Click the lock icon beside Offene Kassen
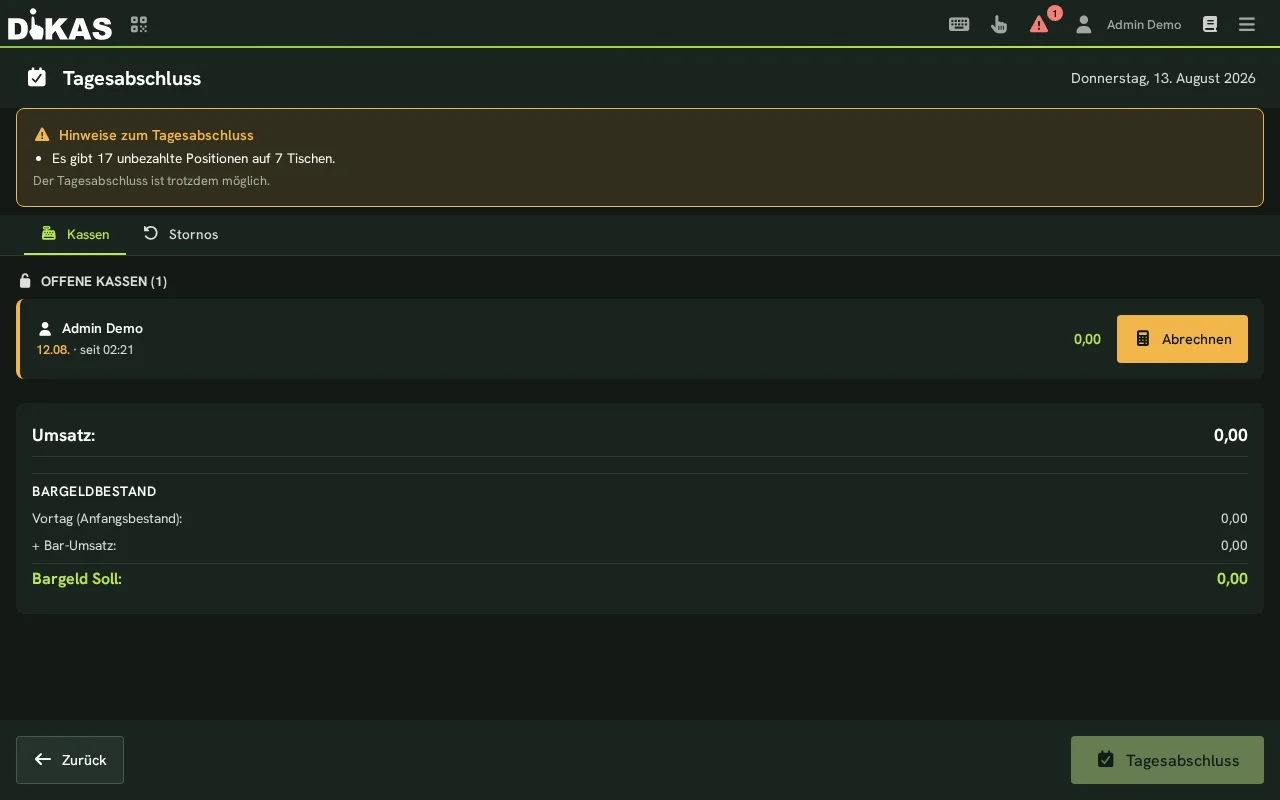 pyautogui.click(x=25, y=281)
